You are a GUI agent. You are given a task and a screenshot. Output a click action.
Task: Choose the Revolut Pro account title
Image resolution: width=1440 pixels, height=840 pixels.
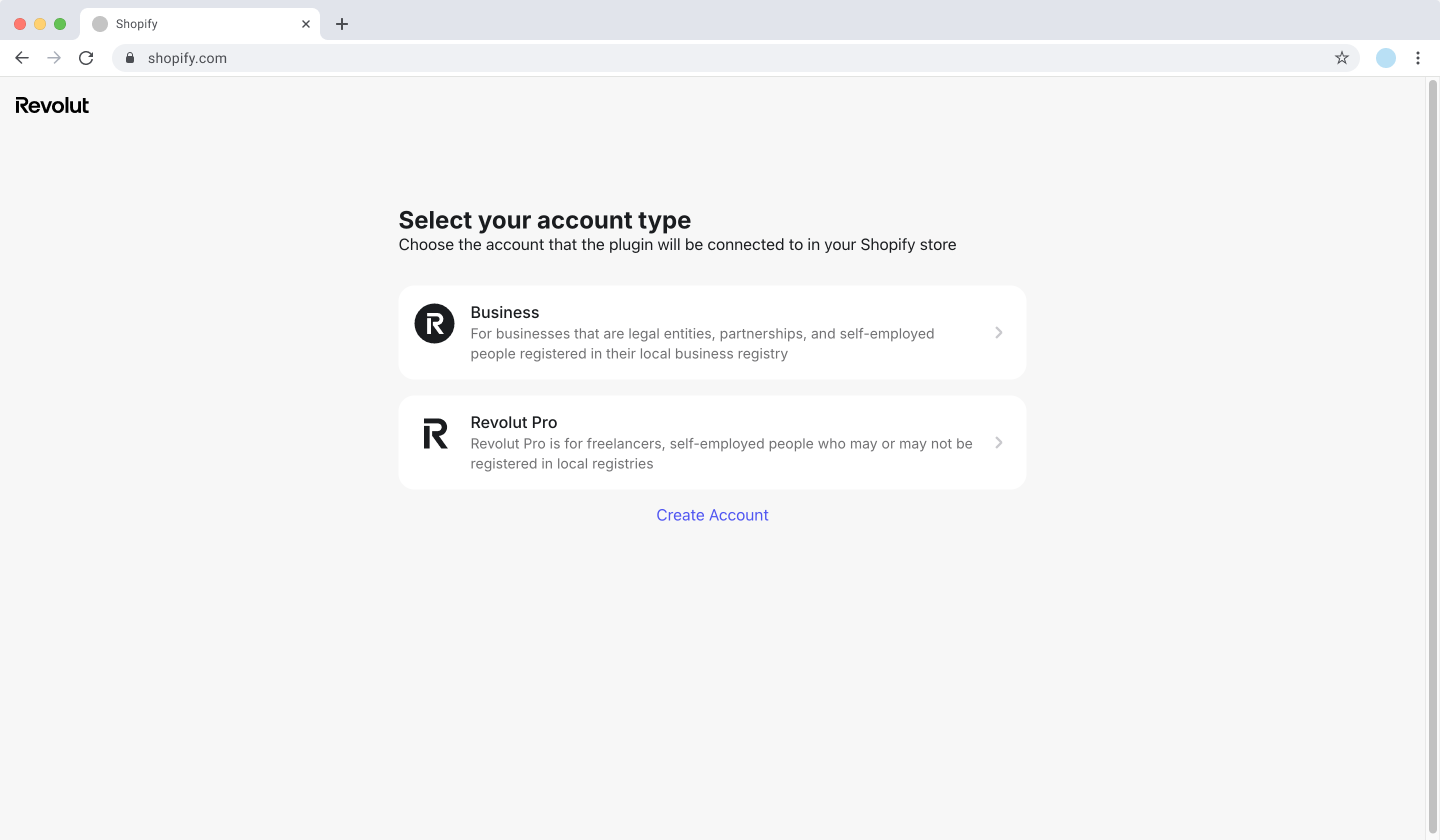(x=514, y=423)
